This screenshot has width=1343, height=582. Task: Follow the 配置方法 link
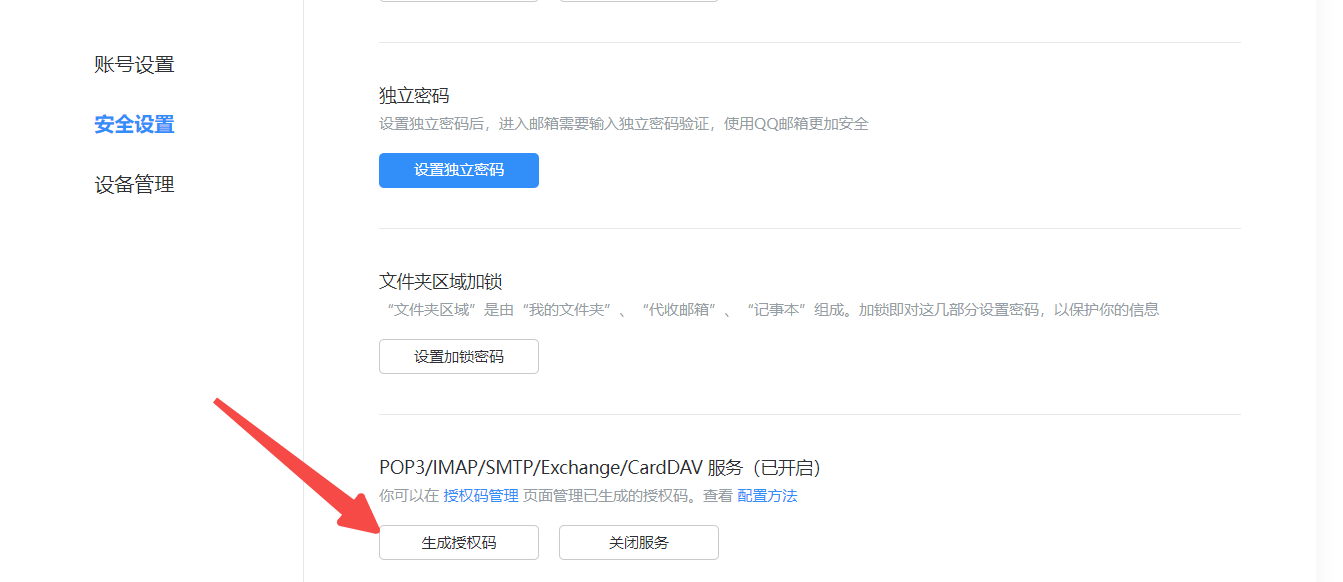pyautogui.click(x=767, y=496)
